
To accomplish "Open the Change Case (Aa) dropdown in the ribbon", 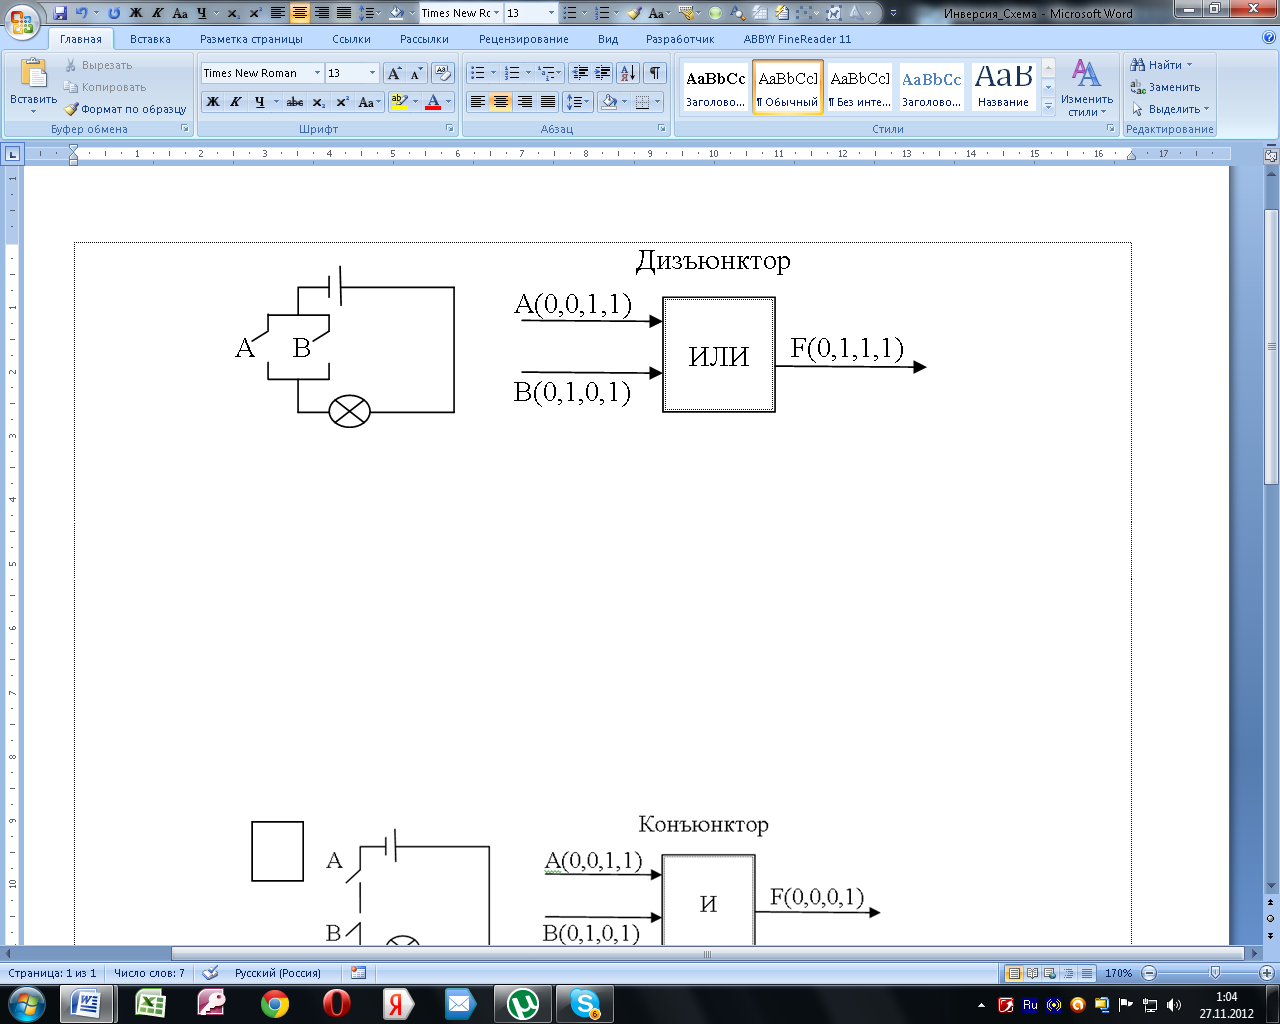I will point(369,102).
